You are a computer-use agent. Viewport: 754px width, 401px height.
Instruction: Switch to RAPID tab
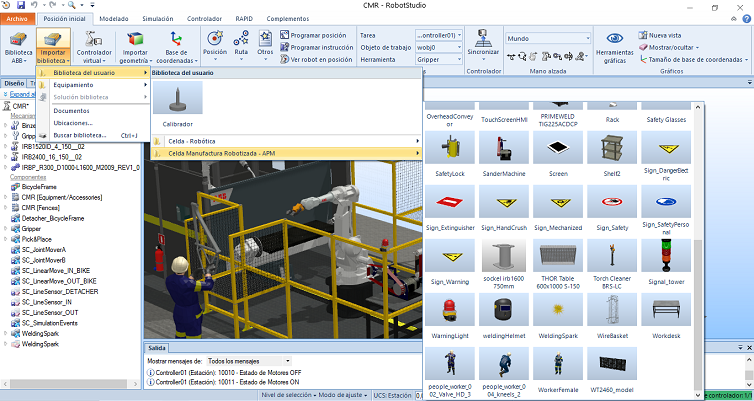coord(244,19)
